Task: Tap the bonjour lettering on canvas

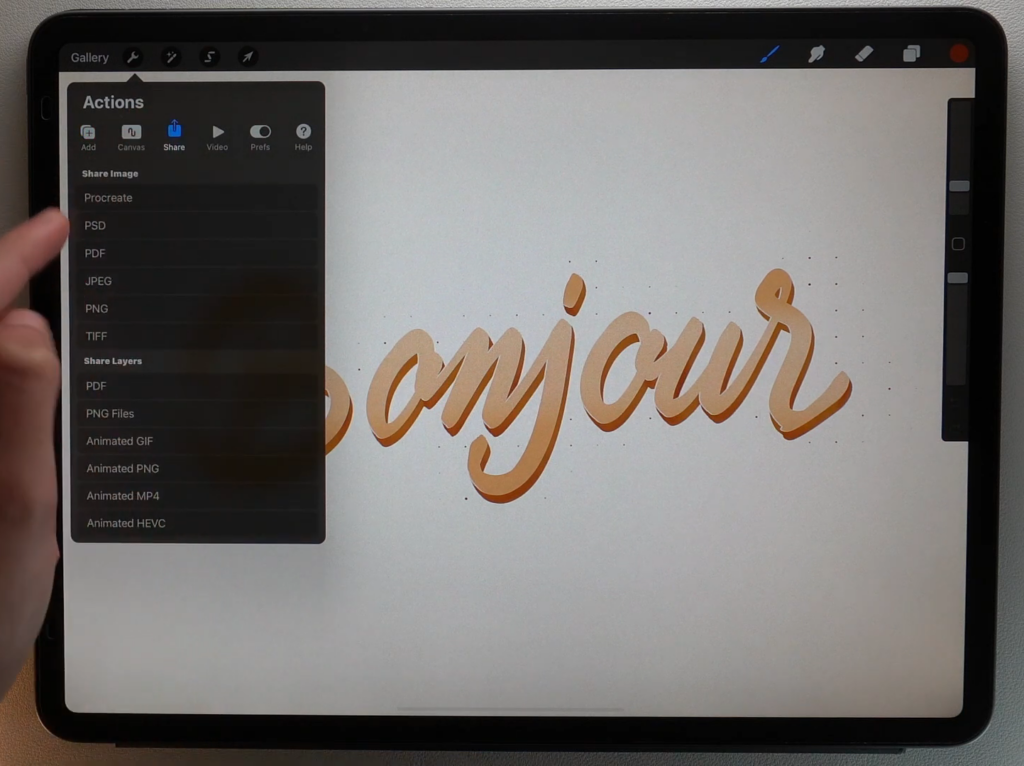Action: 588,385
